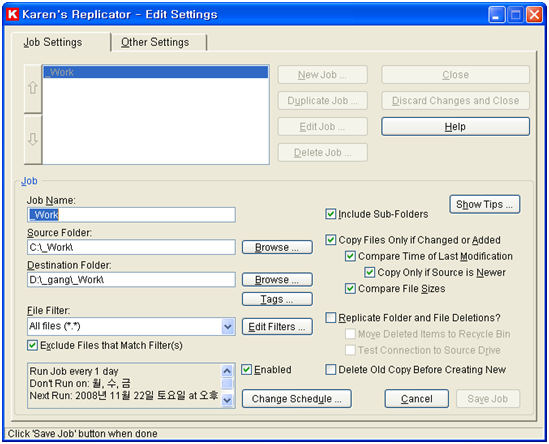The height and width of the screenshot is (444, 549).
Task: Click the 'Run Job every 1 day' text
Action: pos(74,371)
